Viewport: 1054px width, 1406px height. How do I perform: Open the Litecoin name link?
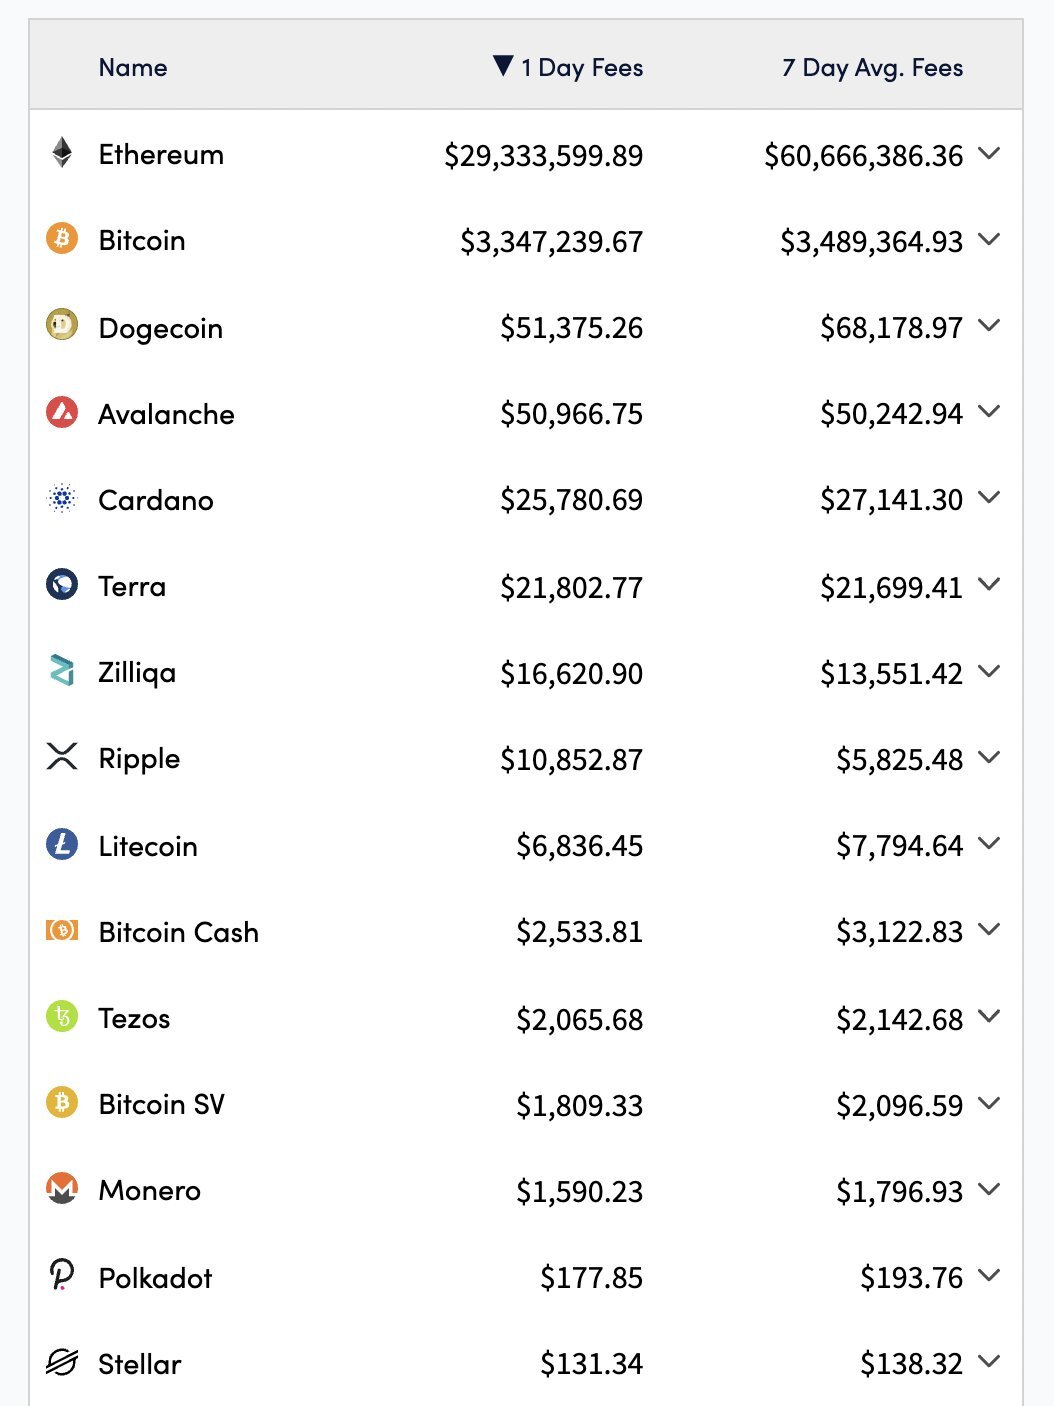click(x=148, y=846)
